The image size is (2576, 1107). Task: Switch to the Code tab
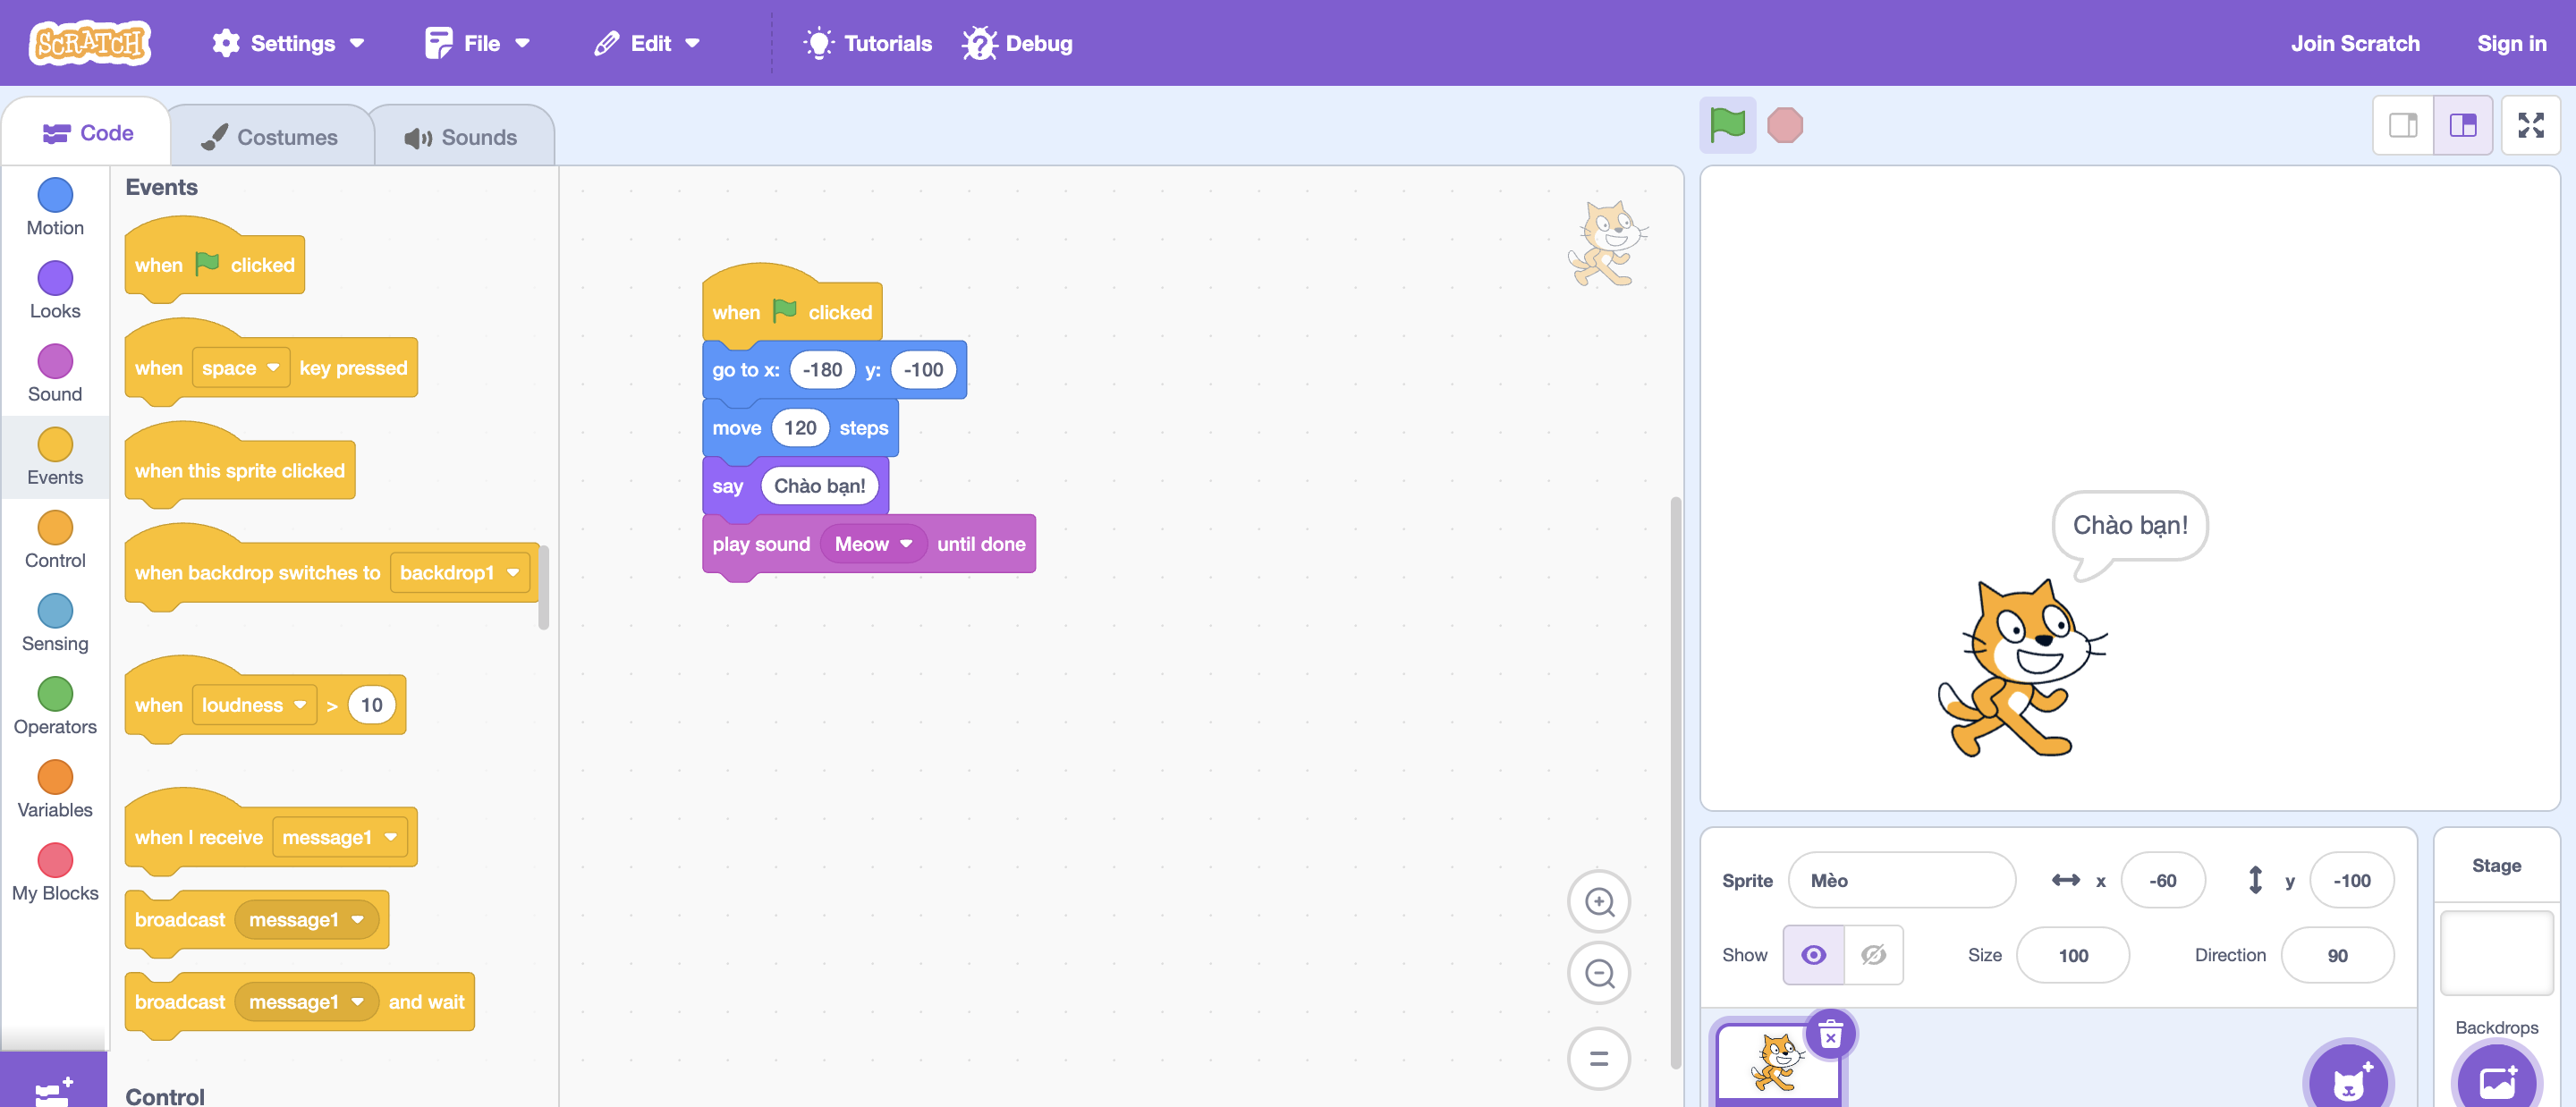(x=88, y=133)
